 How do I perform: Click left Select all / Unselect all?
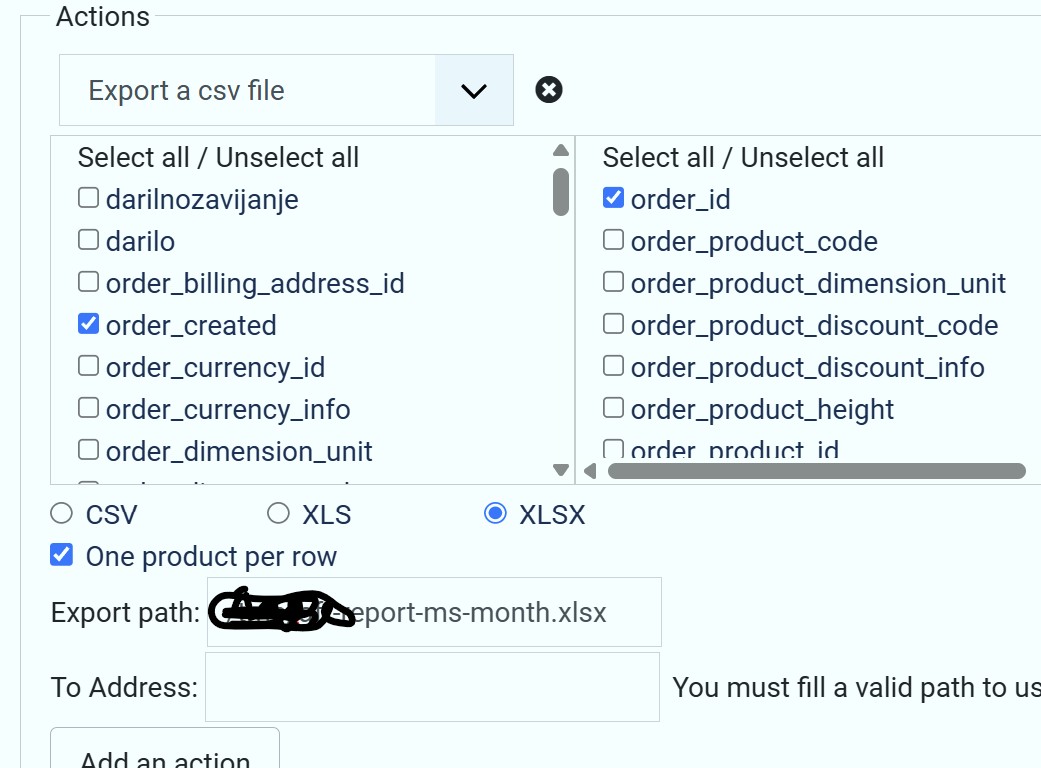pos(218,158)
